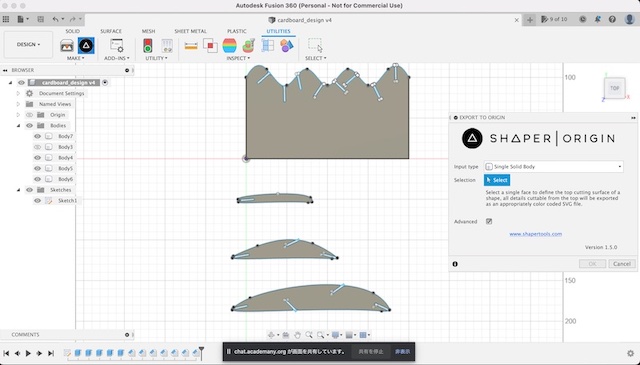Click the Select window tool icon
This screenshot has height=365, width=640.
(315, 45)
